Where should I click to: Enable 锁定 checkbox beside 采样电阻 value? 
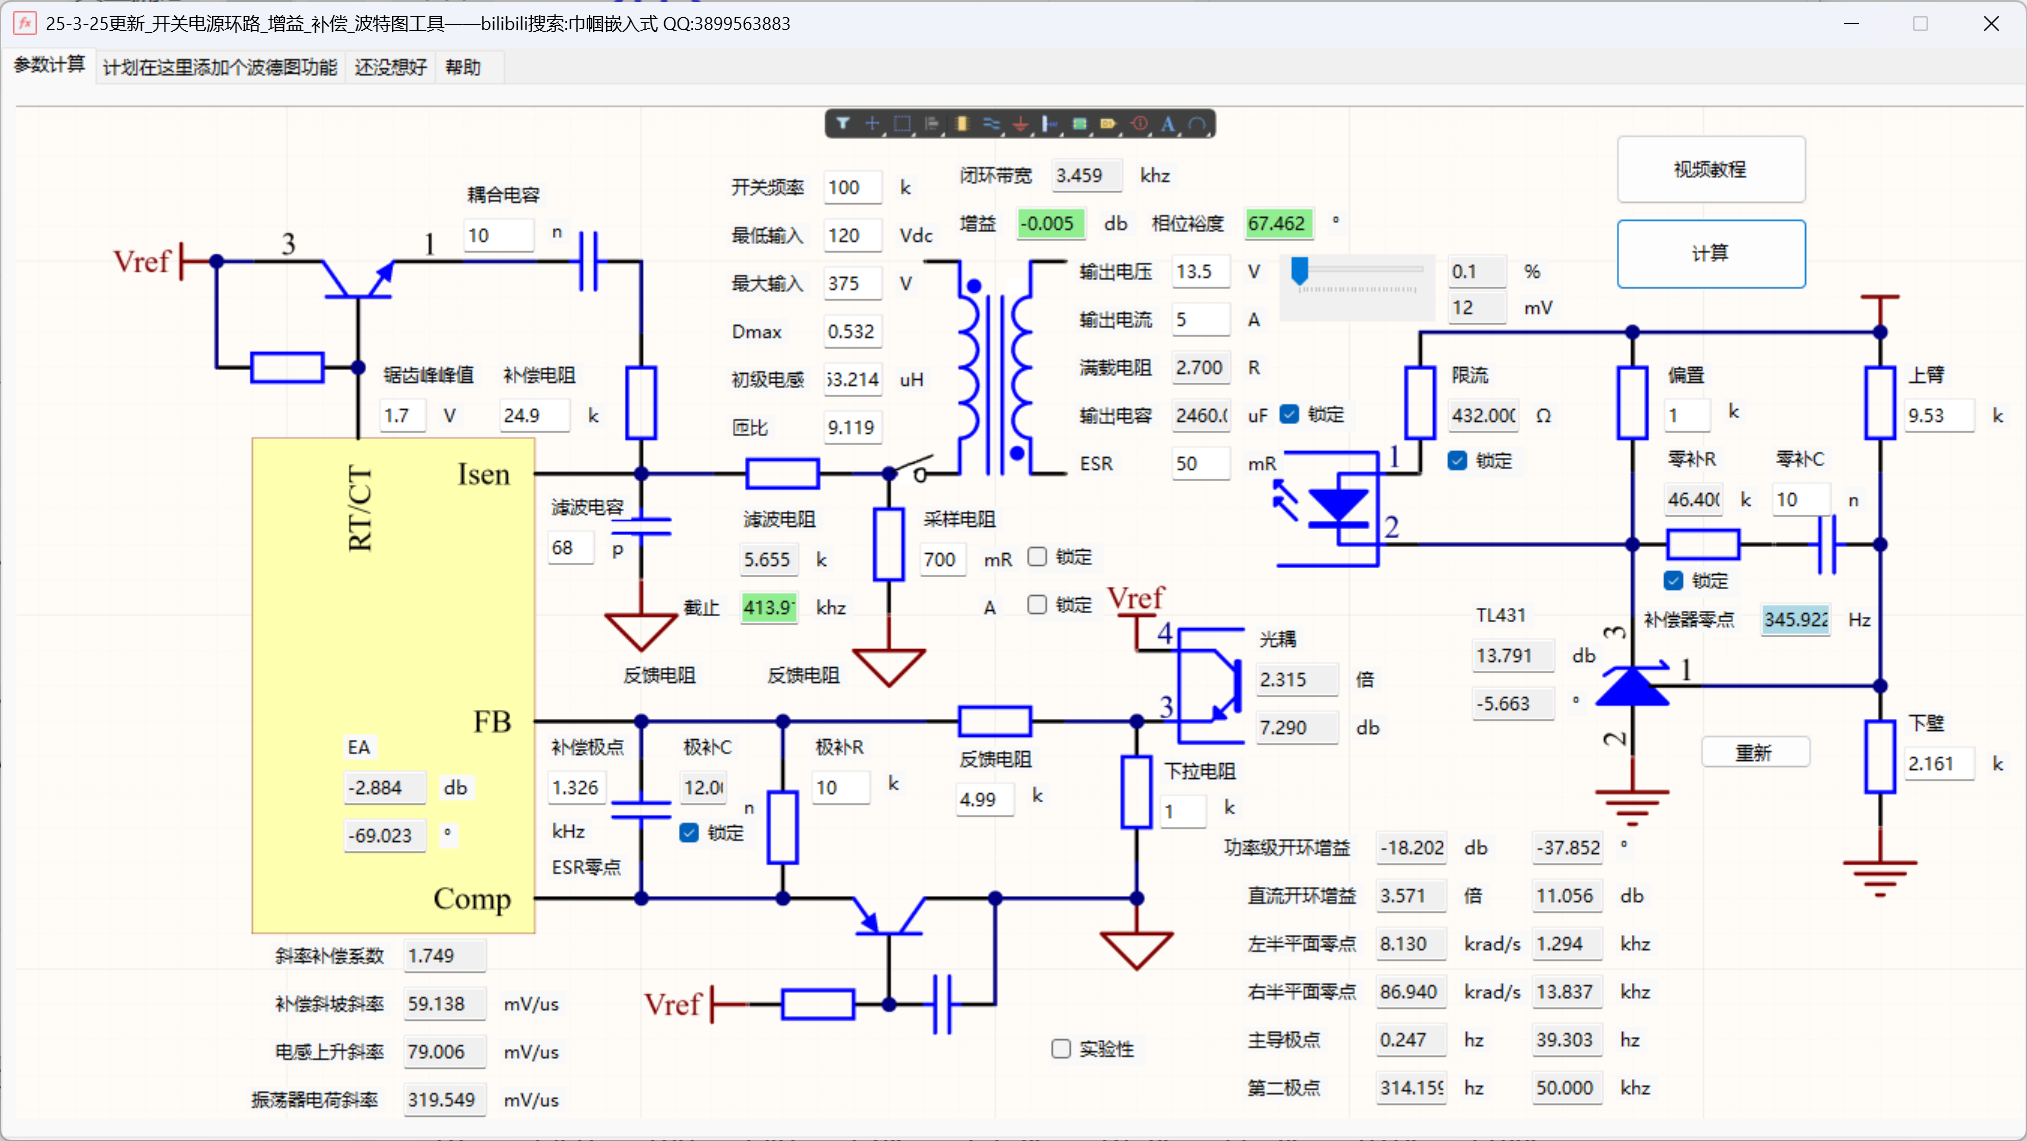coord(1038,557)
